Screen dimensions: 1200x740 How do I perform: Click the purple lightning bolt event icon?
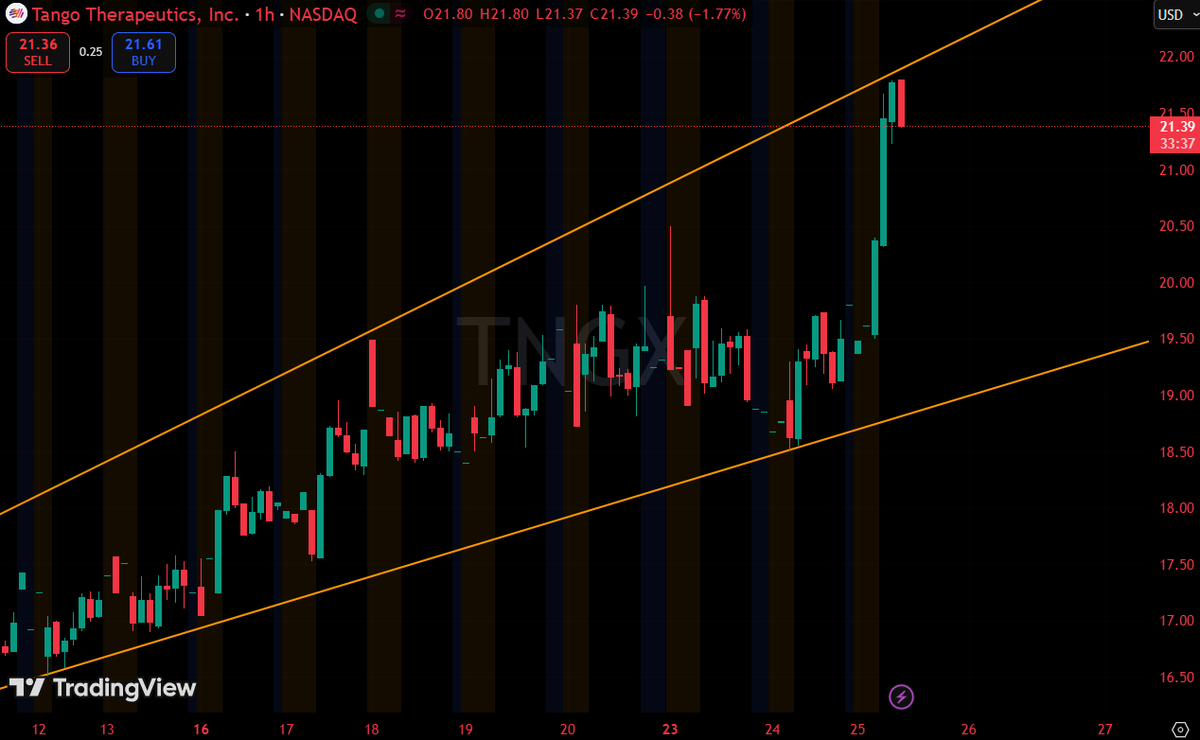pos(901,696)
